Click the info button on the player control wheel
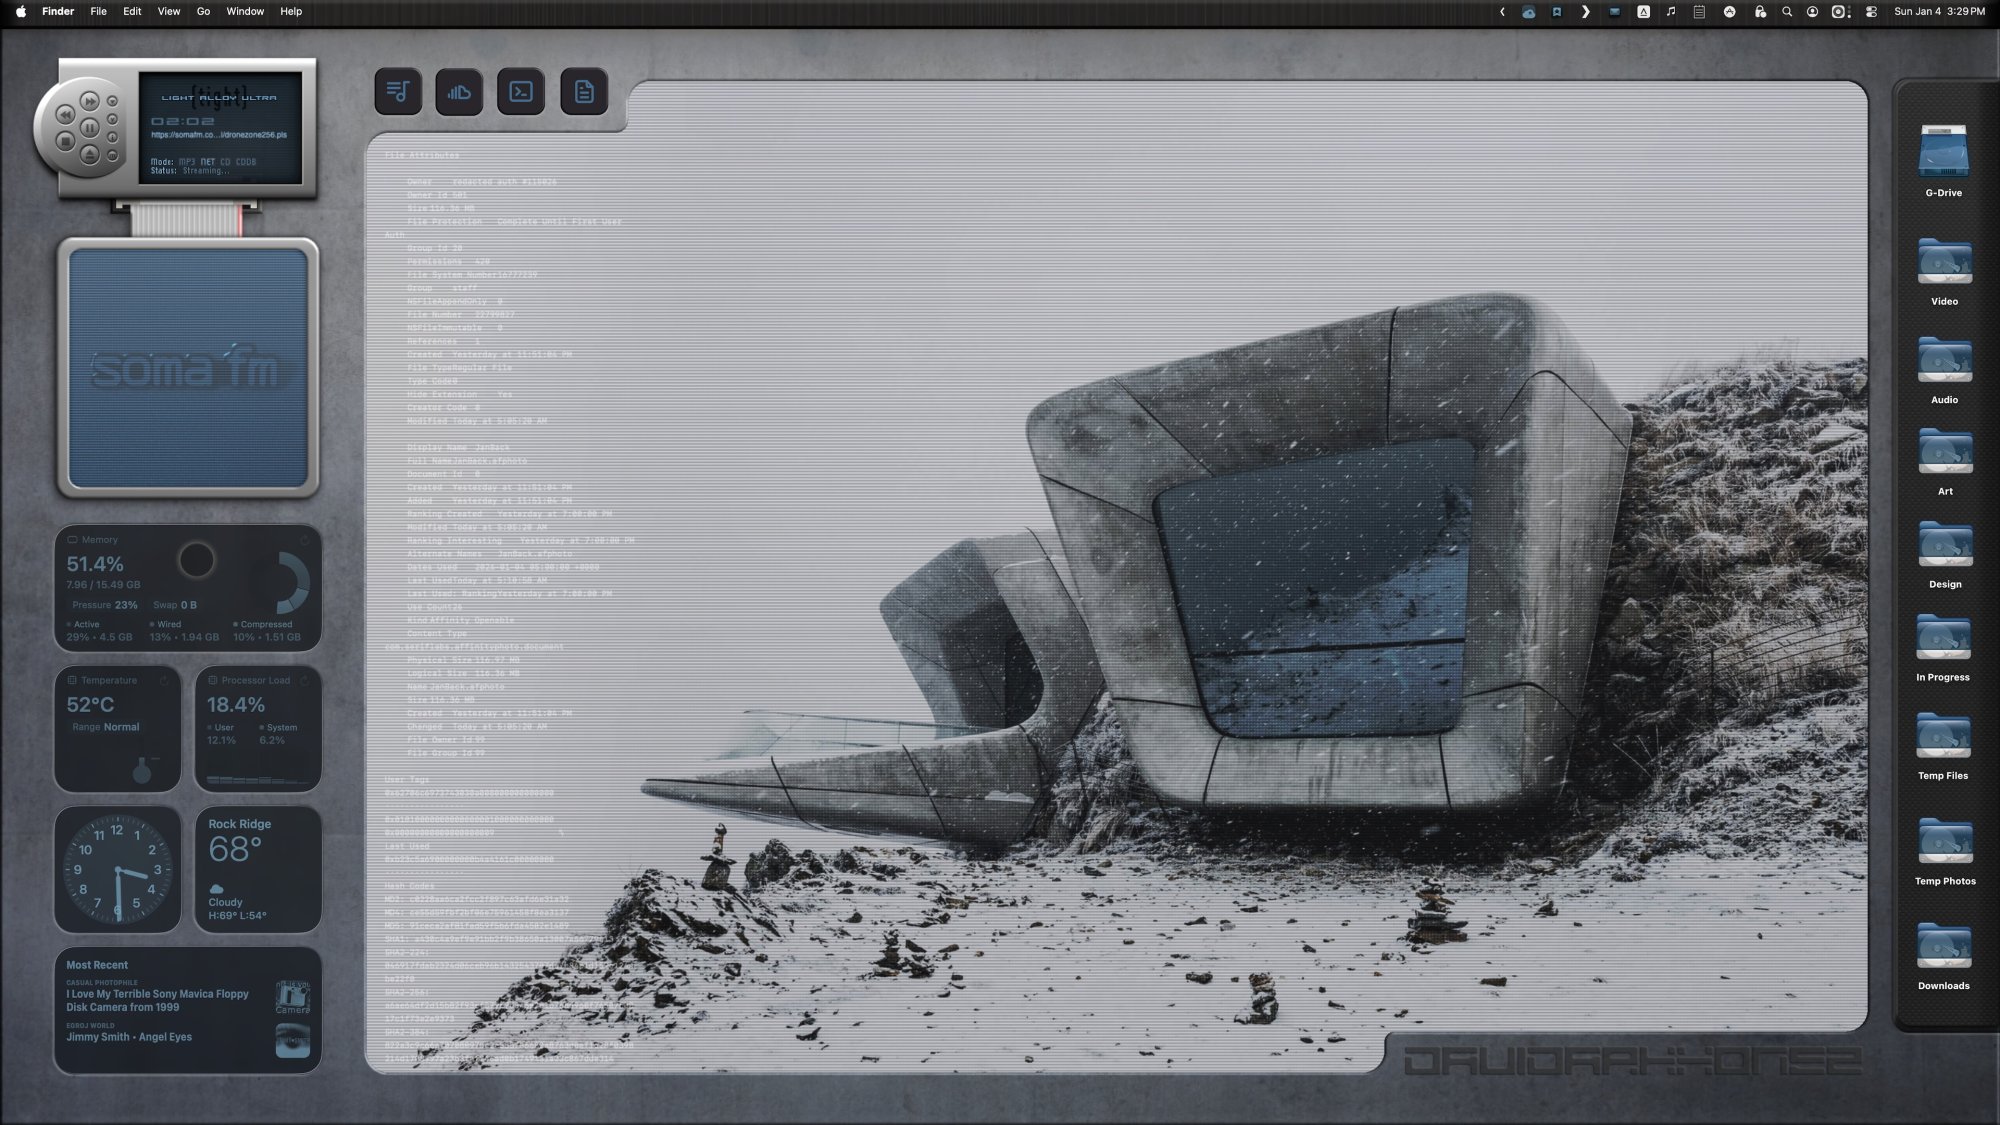This screenshot has height=1125, width=2000. (x=113, y=137)
